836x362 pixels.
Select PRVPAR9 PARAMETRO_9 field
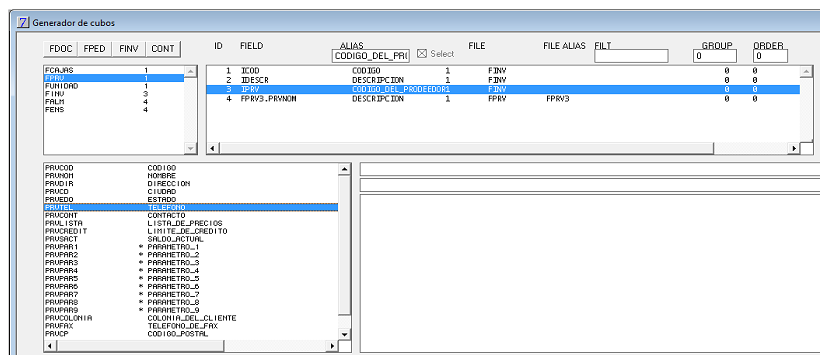coord(191,310)
